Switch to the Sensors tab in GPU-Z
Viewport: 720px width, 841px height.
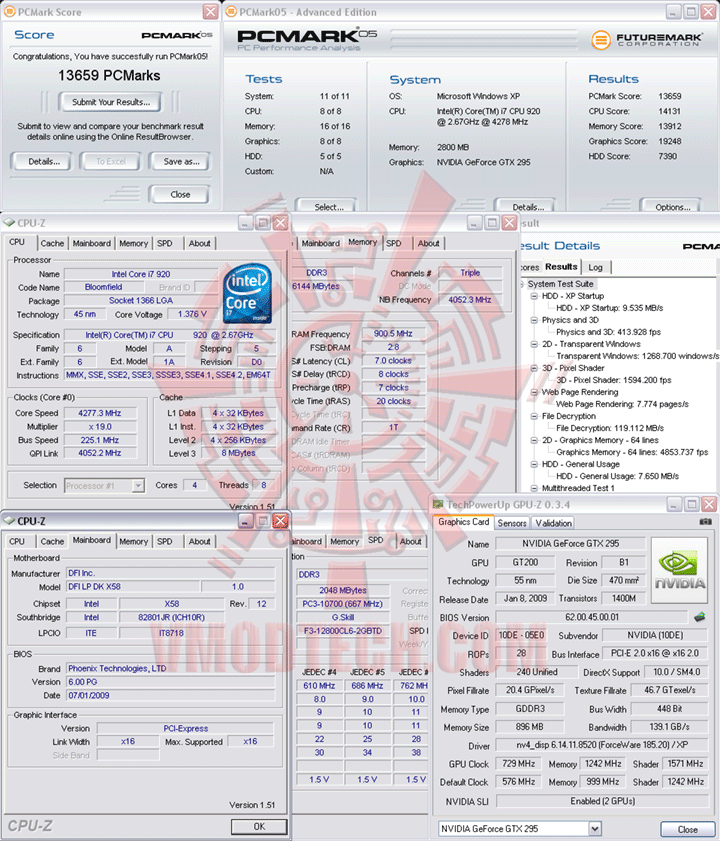point(512,523)
